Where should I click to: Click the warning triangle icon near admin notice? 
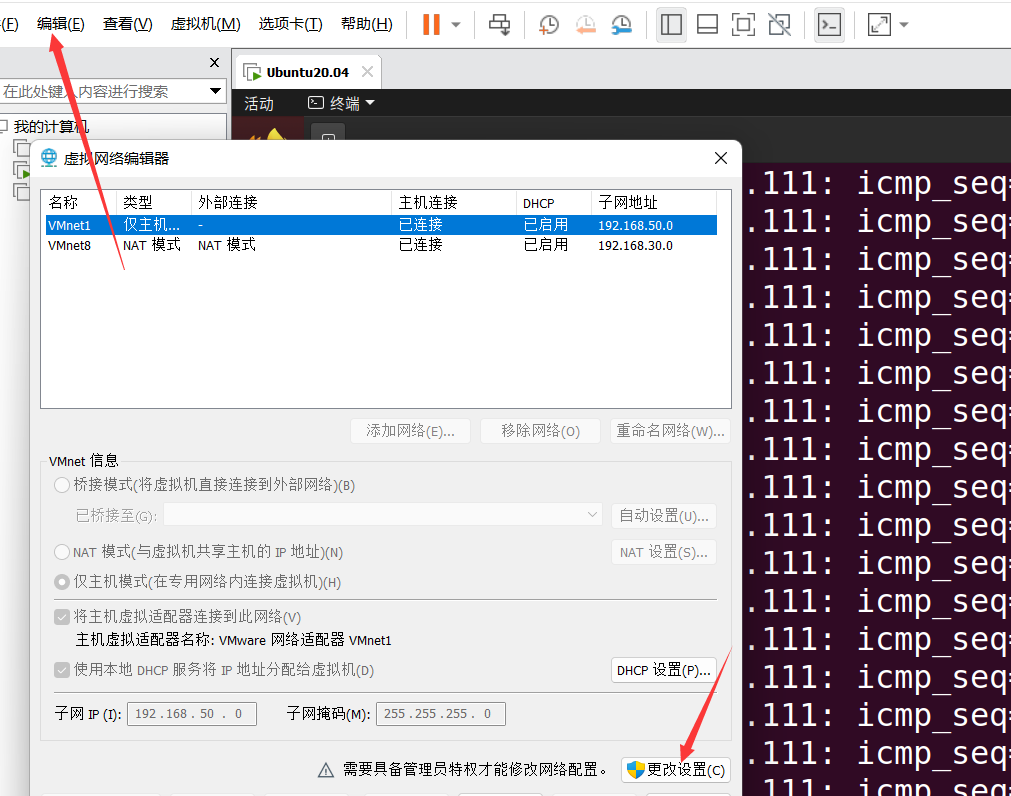point(326,770)
